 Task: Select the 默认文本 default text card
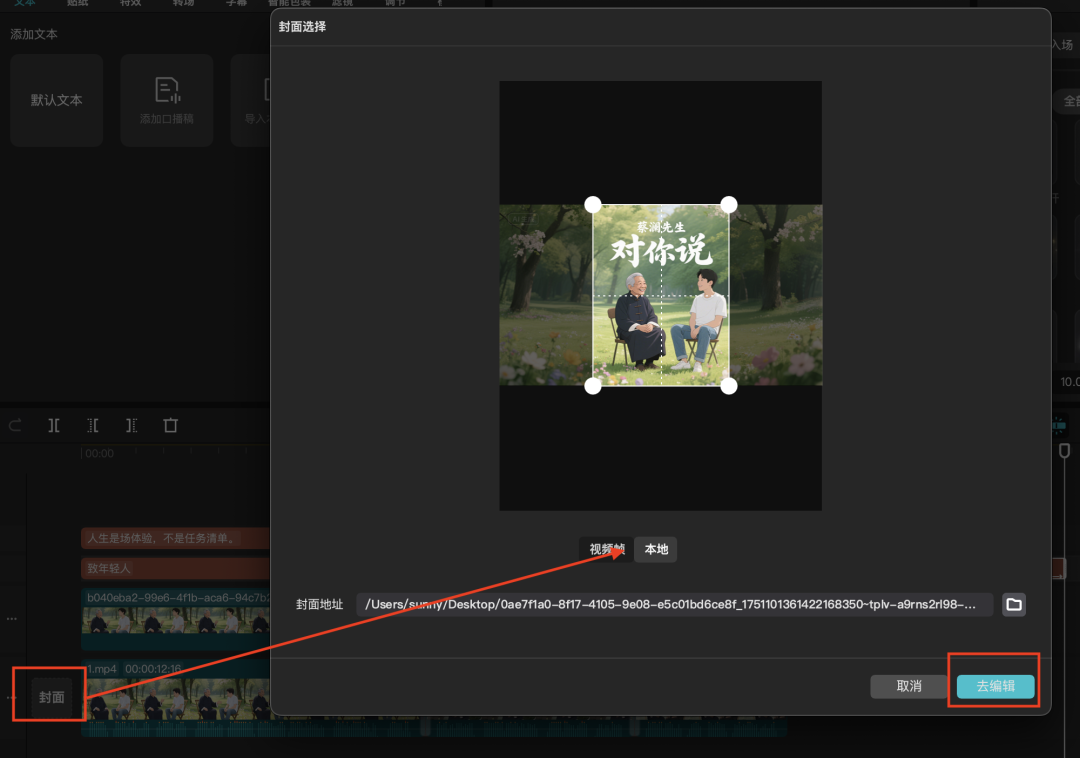(x=56, y=100)
